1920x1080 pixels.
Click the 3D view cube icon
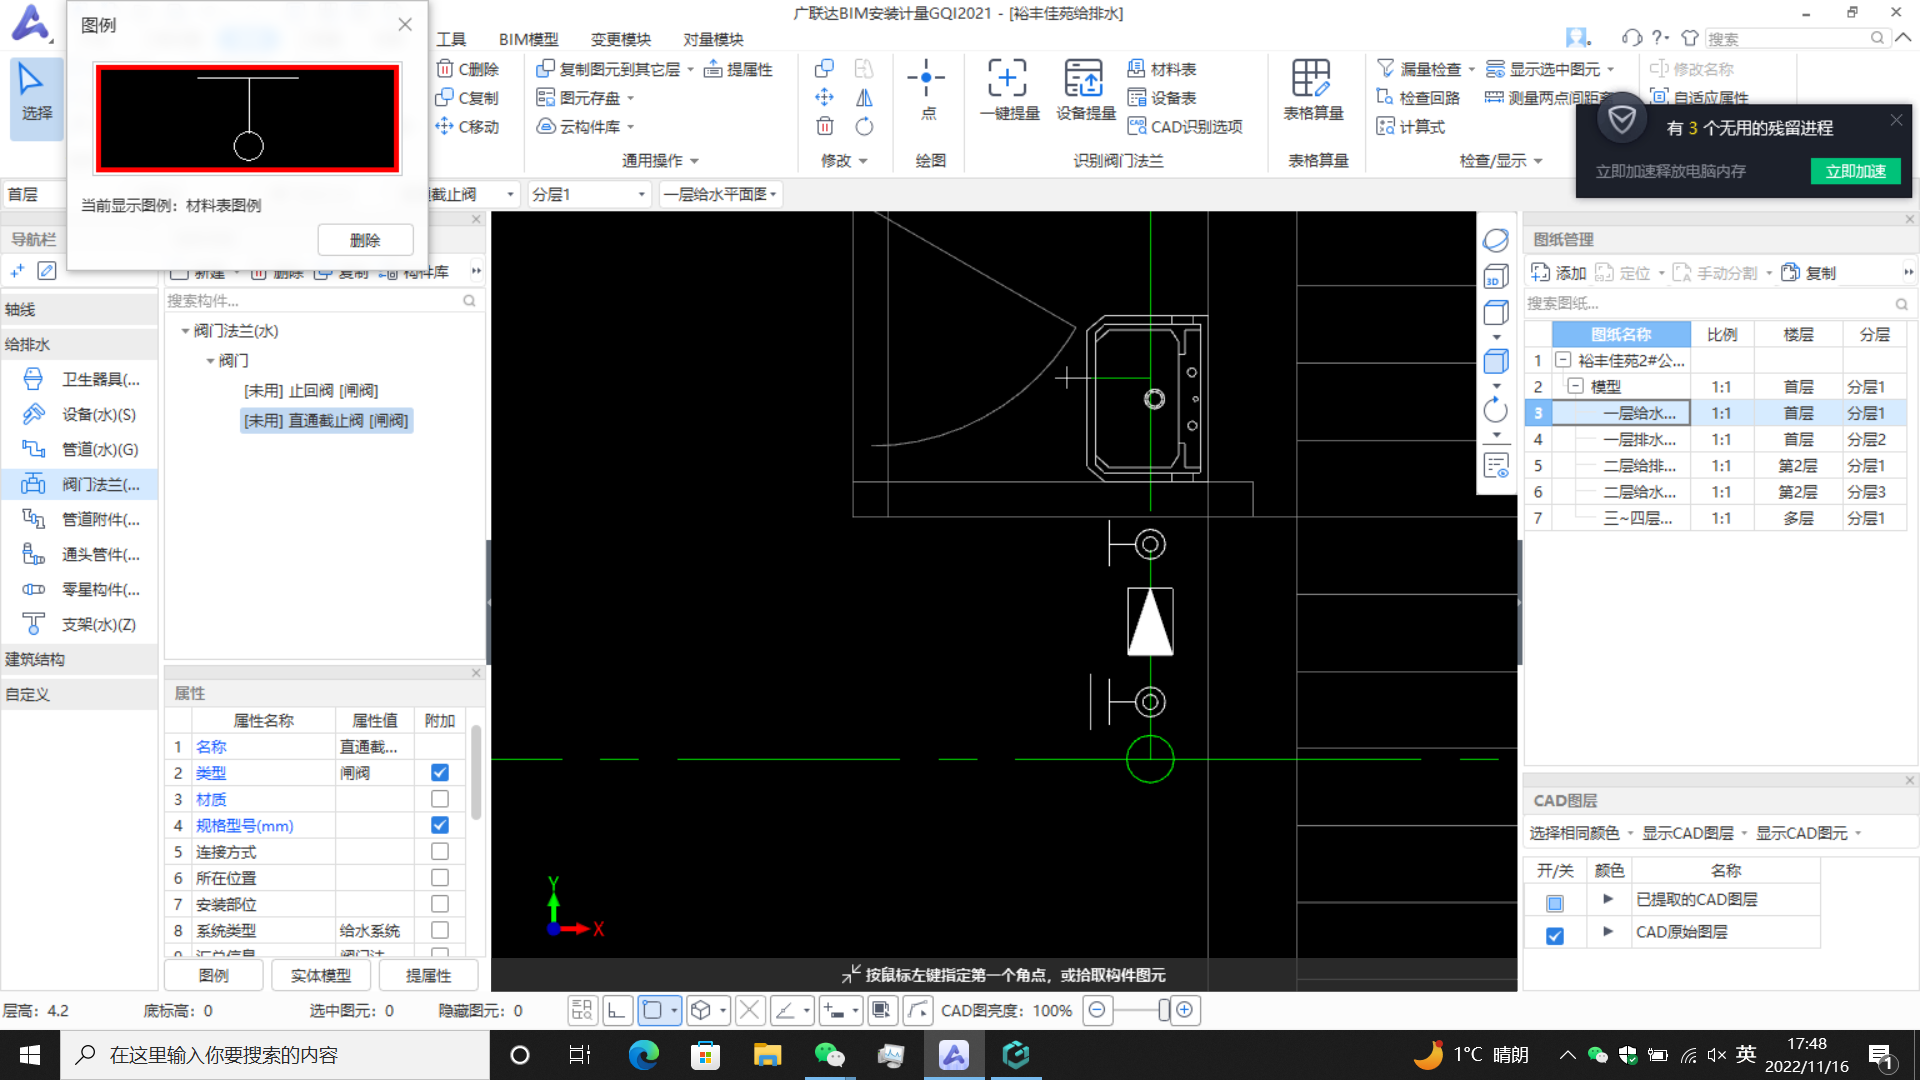click(1495, 277)
